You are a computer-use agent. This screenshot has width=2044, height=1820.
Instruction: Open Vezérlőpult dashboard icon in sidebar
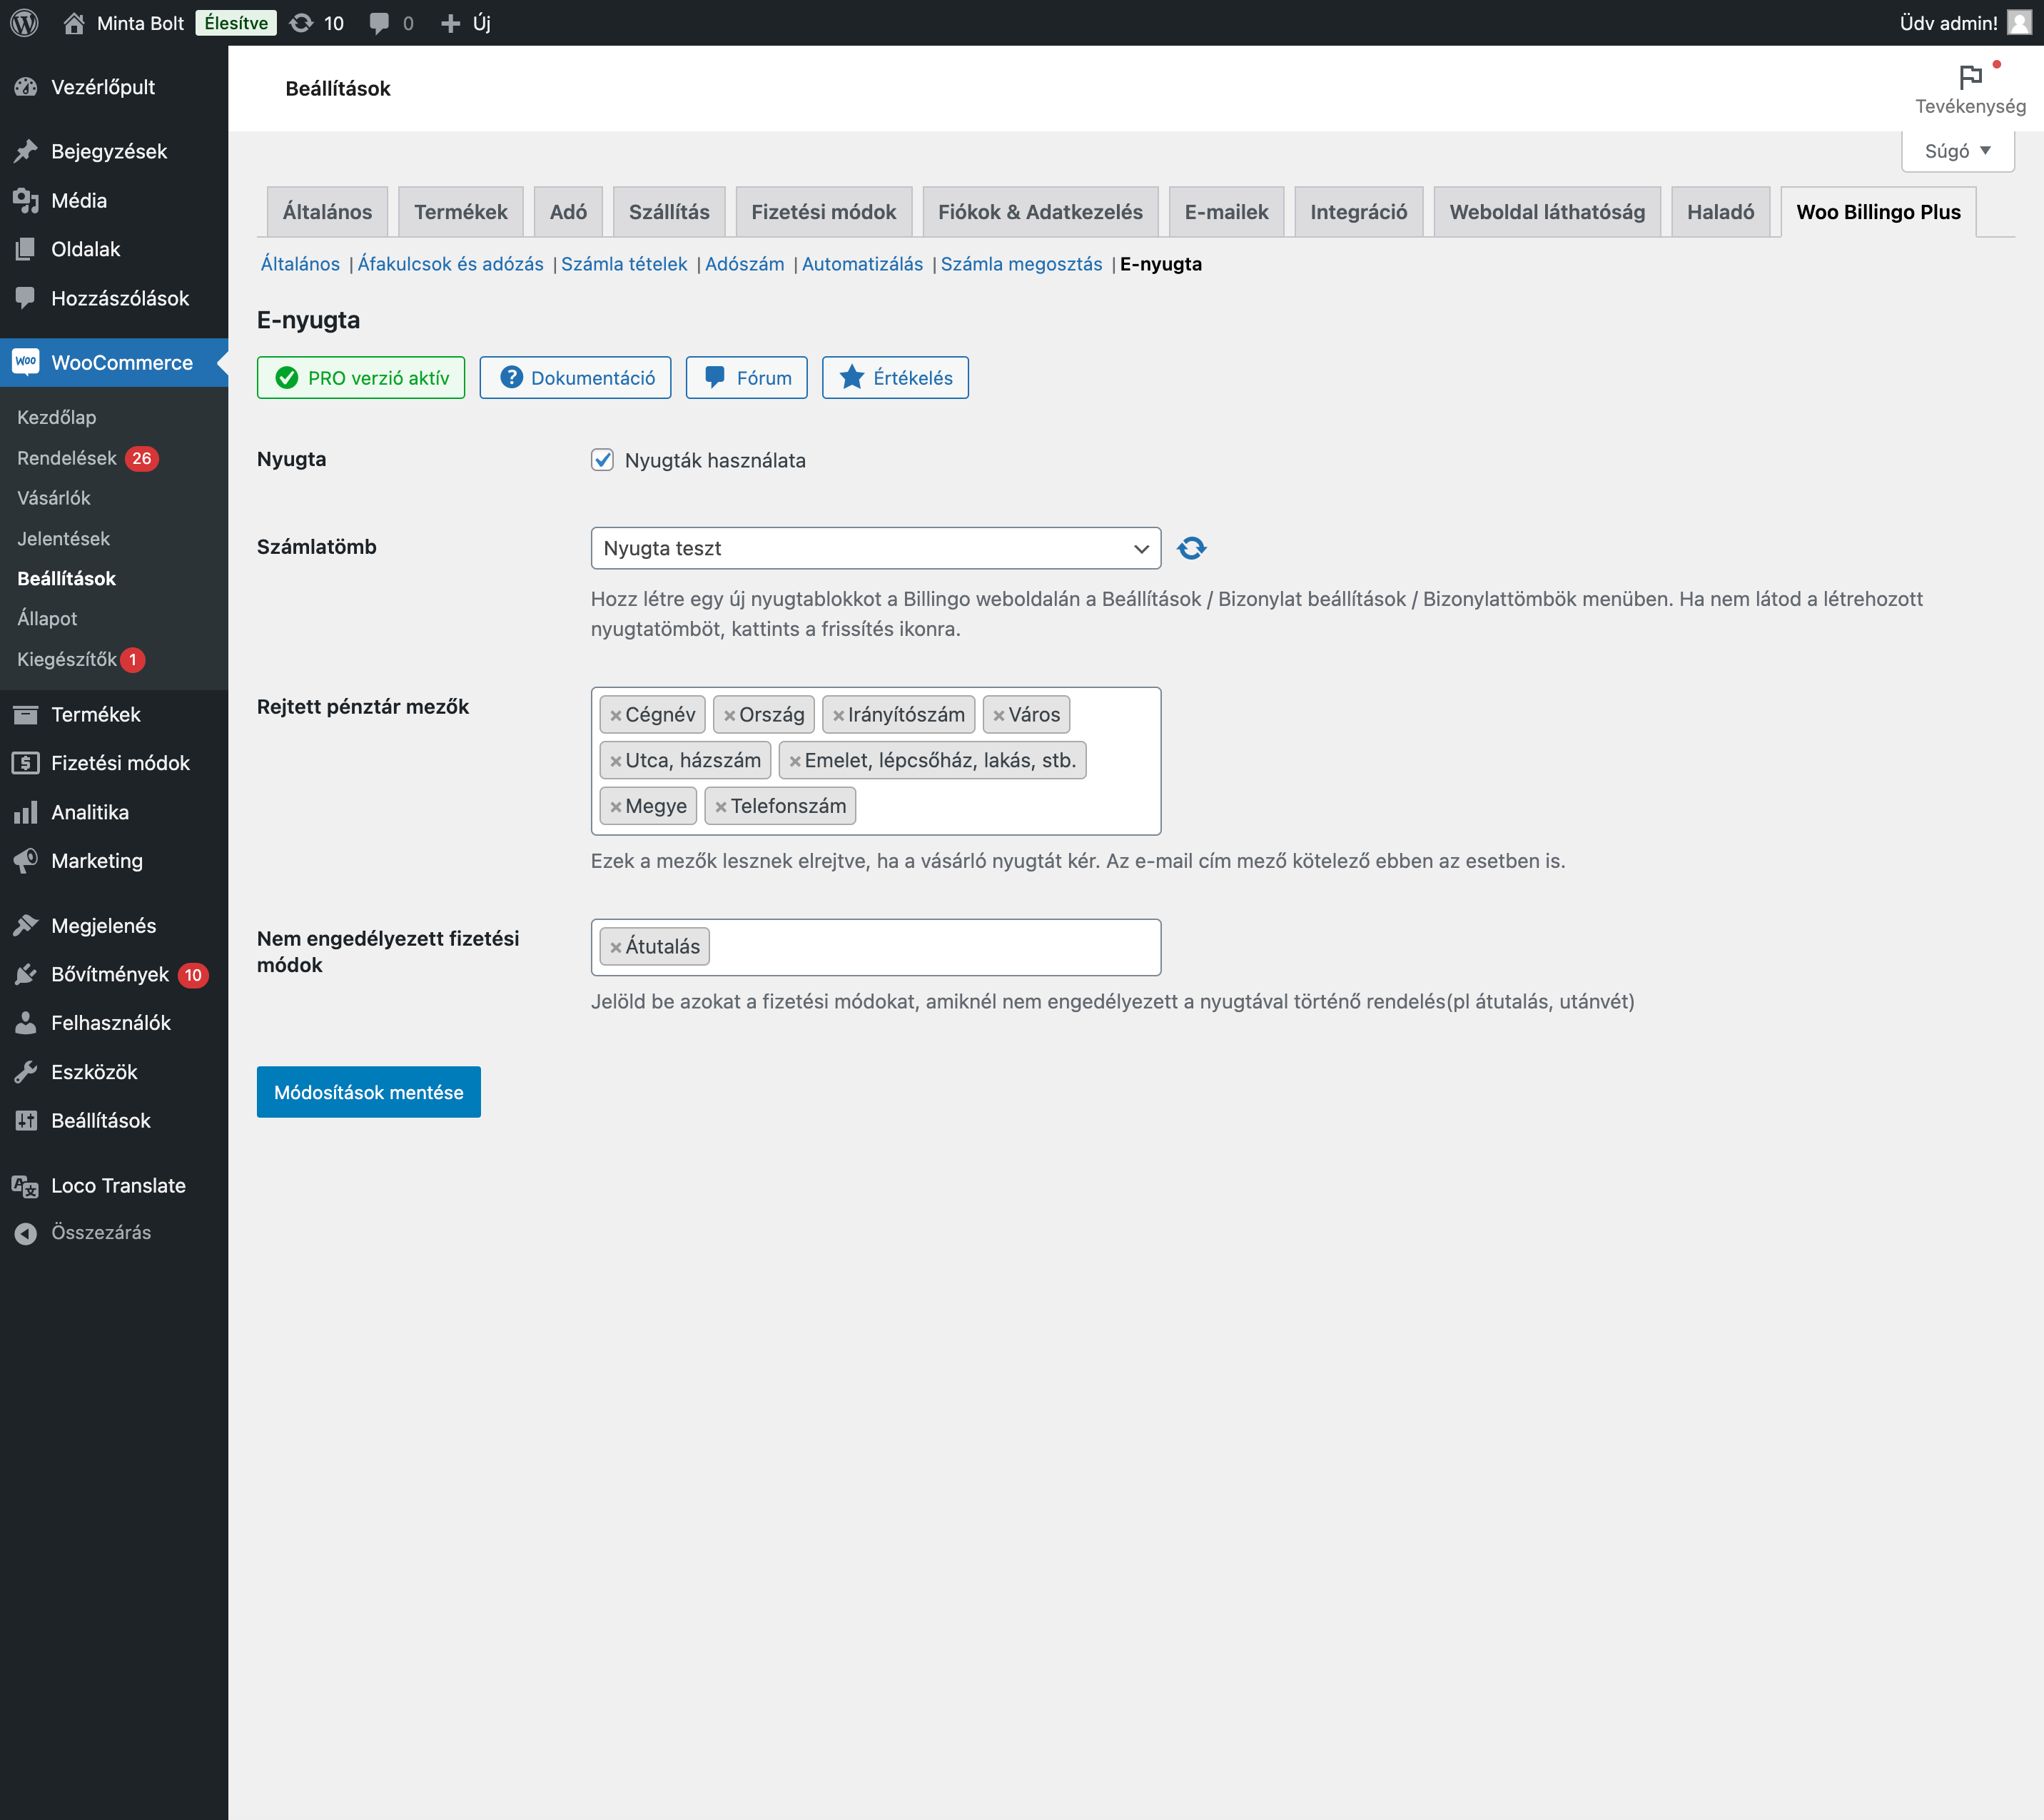coord(26,87)
